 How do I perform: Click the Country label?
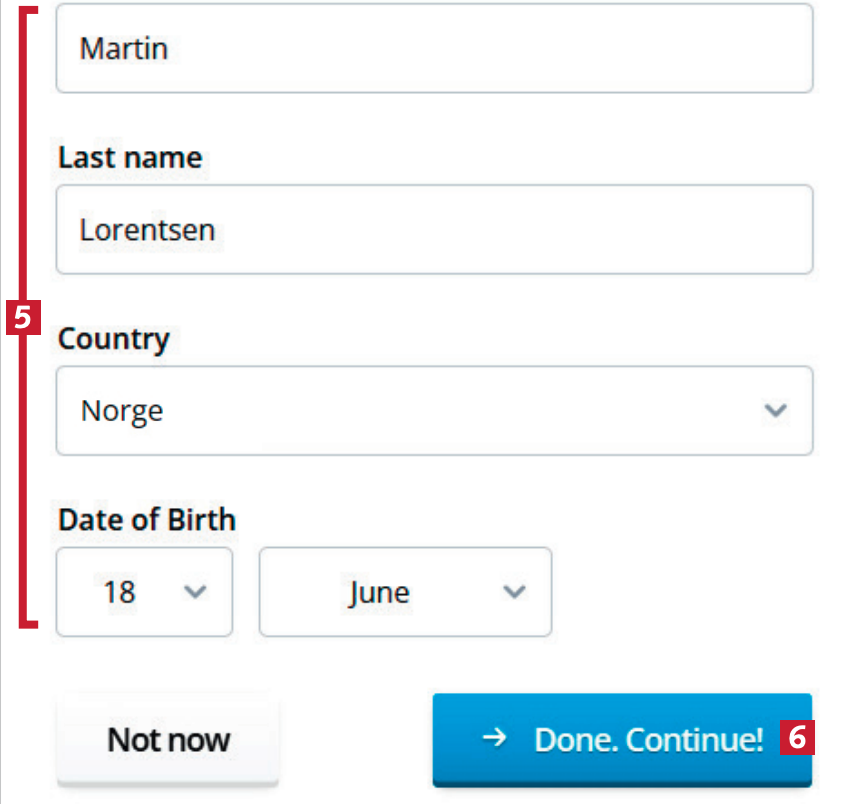coord(114,339)
